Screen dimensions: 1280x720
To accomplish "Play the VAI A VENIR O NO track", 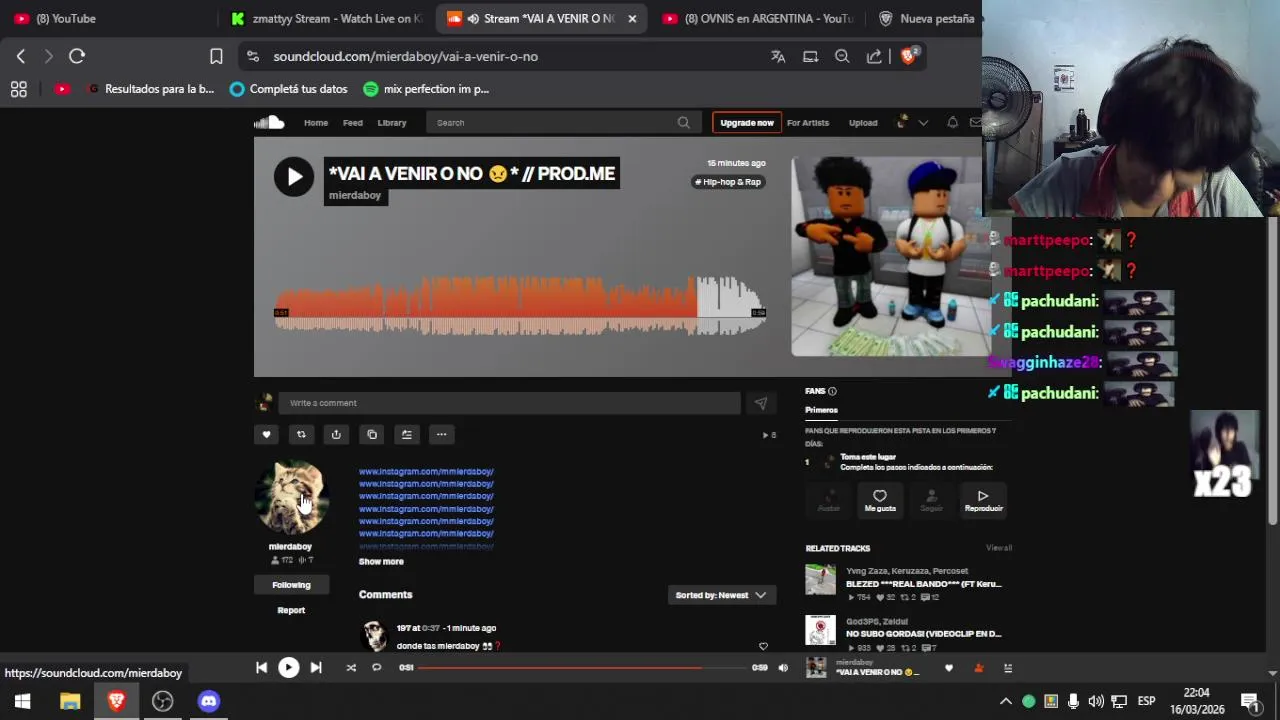I will [x=294, y=177].
